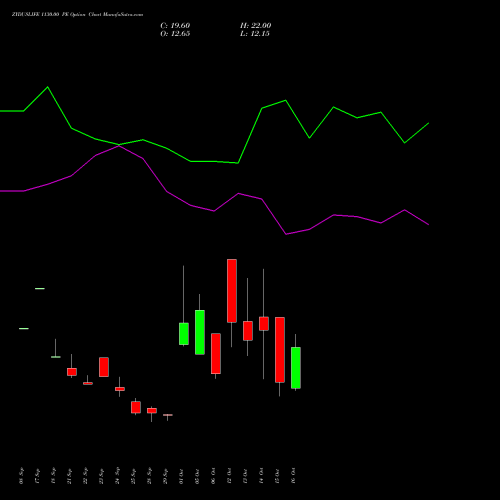Select the 21 Sep date label
Image resolution: width=500 pixels, height=500 pixels.
(x=70, y=476)
